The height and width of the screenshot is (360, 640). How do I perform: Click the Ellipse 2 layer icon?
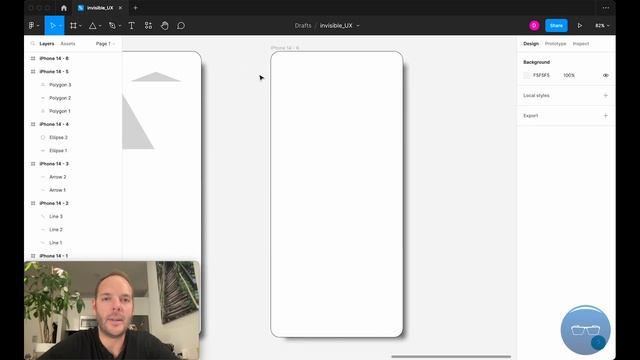(x=43, y=138)
